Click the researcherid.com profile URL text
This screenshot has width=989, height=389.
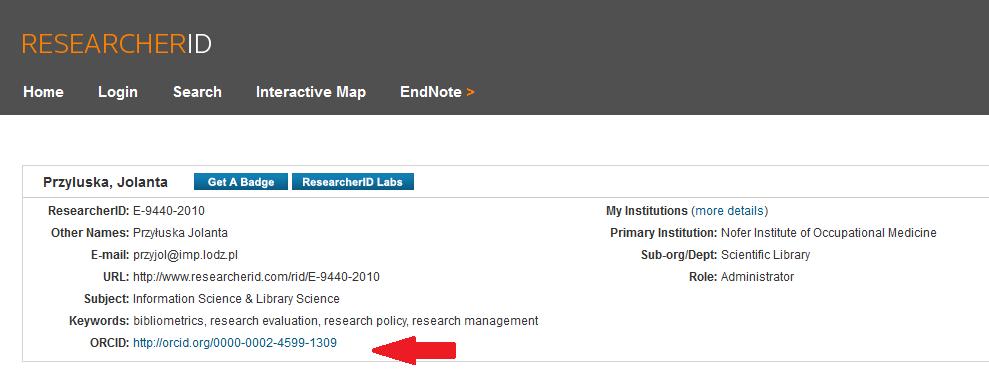pos(257,277)
